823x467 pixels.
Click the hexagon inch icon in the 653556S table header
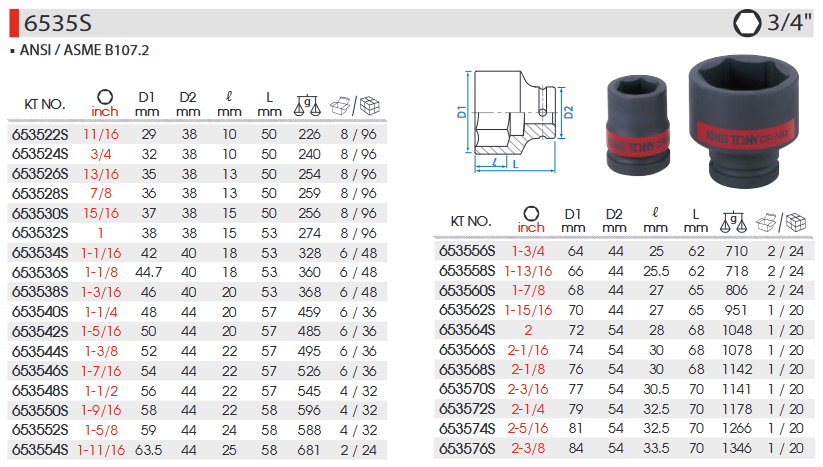(530, 212)
